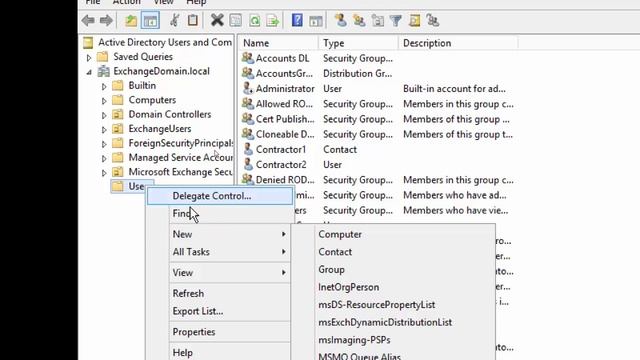Sort by the Type column header
The height and width of the screenshot is (360, 640).
pyautogui.click(x=358, y=43)
